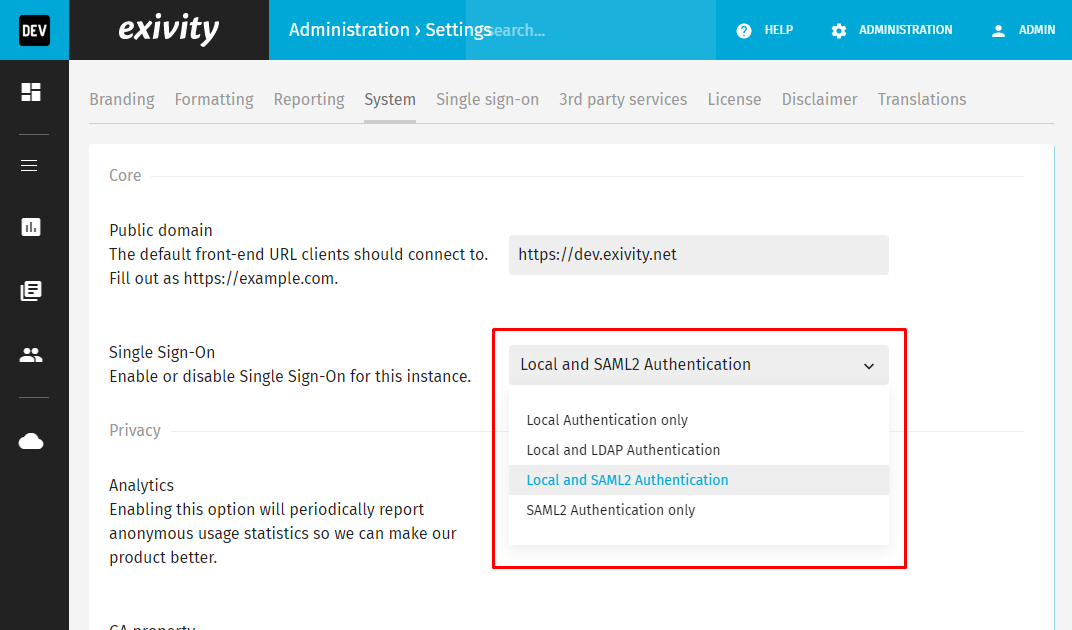This screenshot has width=1072, height=630.
Task: Choose Local and LDAP Authentication option
Action: coord(623,450)
